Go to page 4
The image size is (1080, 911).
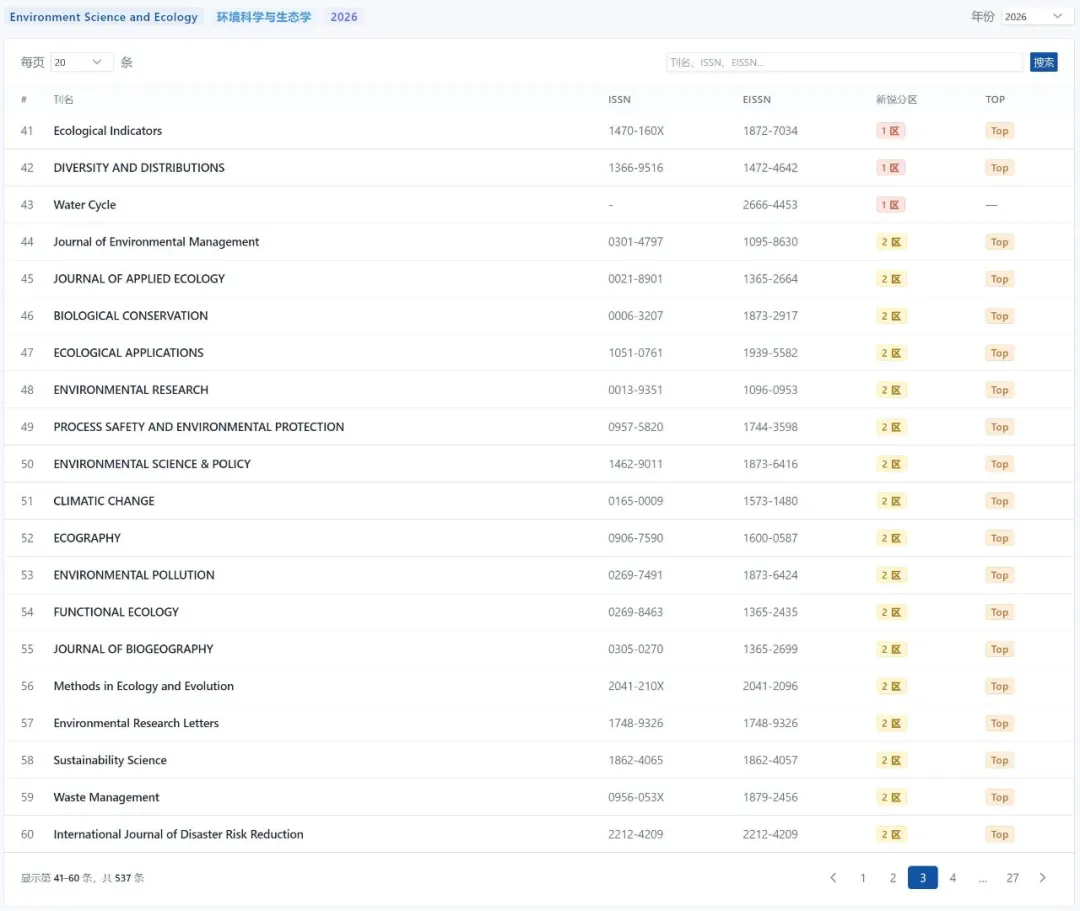coord(952,878)
